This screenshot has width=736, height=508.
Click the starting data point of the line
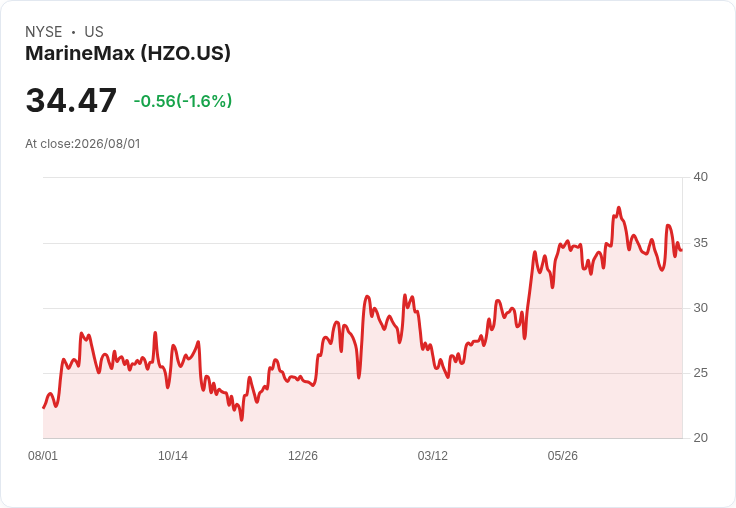[x=44, y=408]
